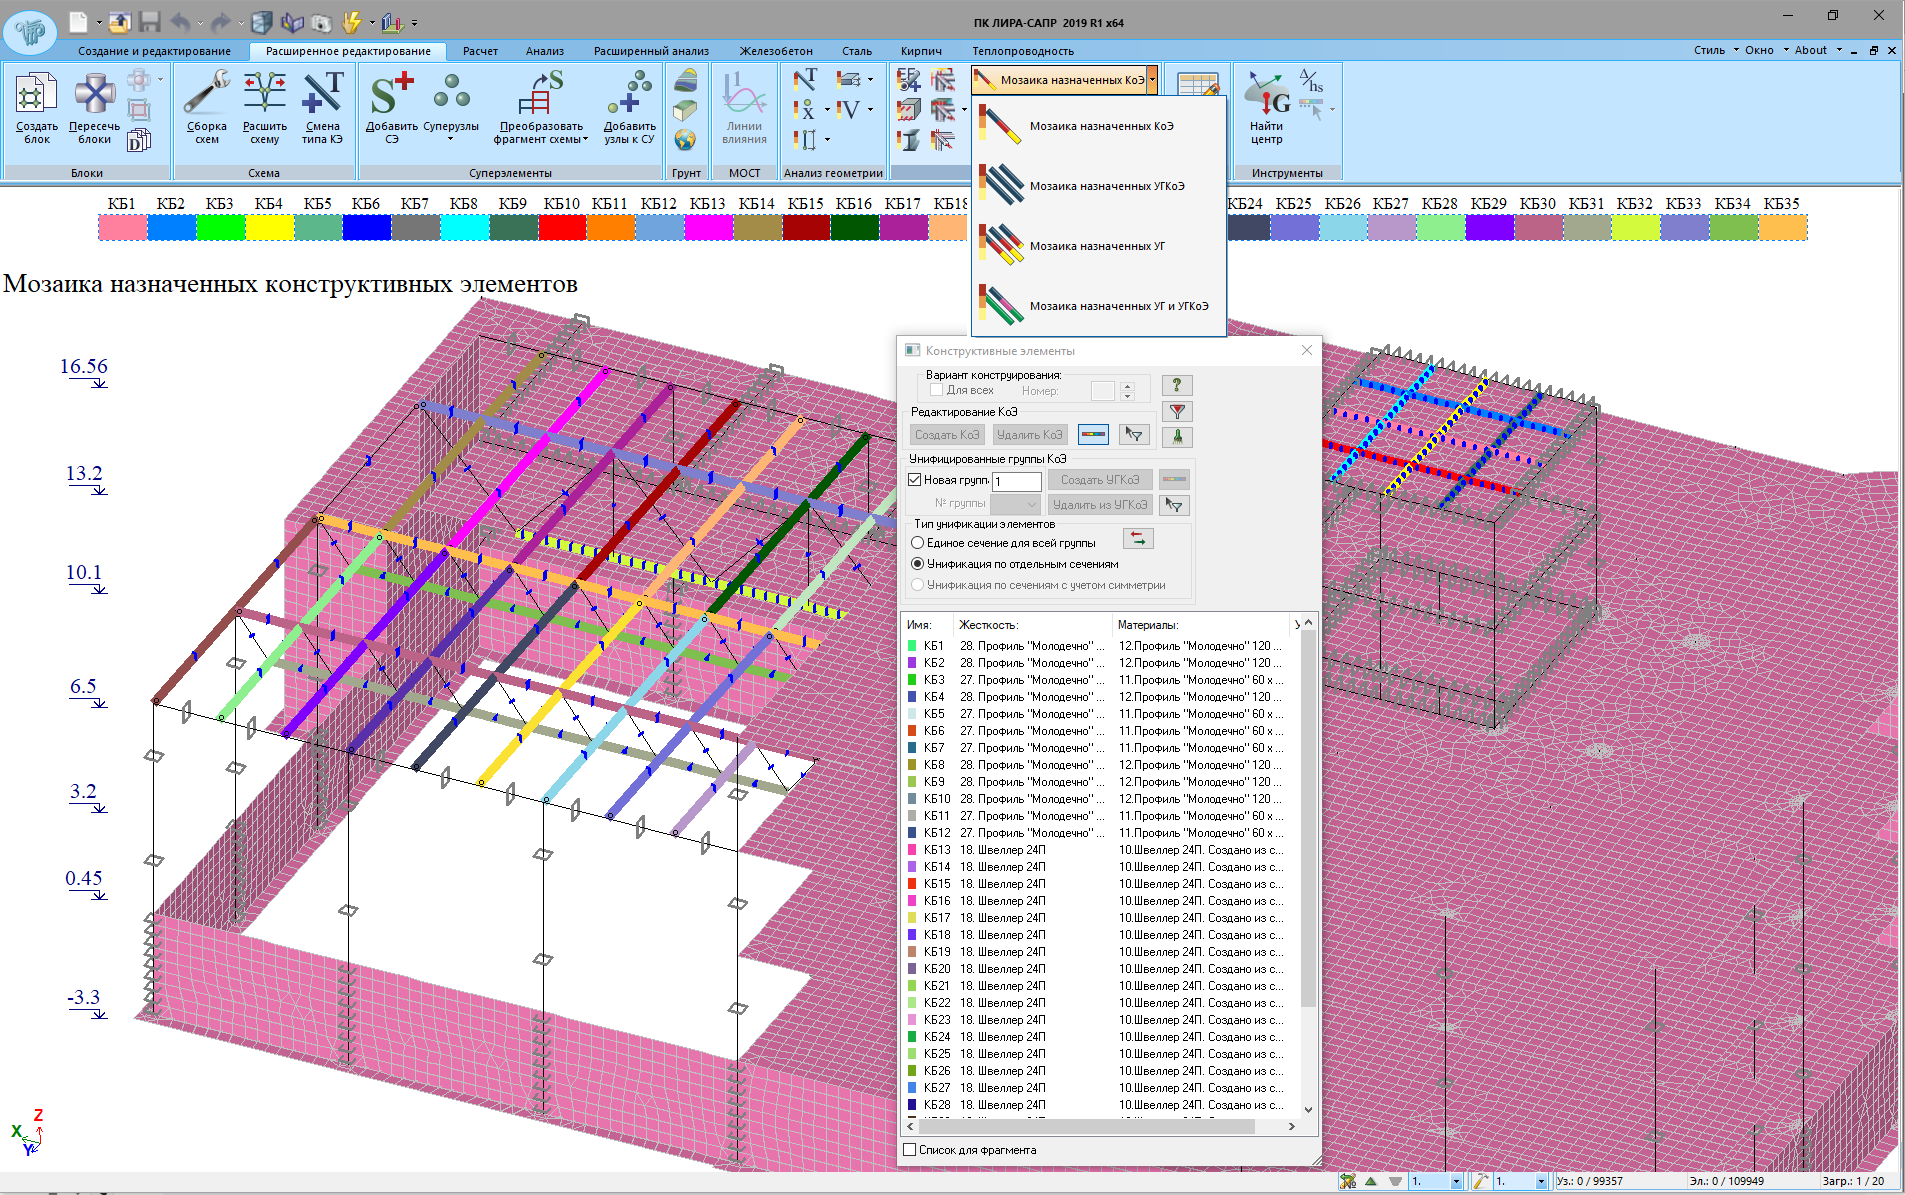Switch to the Железобетон ribbon tab

tap(776, 51)
